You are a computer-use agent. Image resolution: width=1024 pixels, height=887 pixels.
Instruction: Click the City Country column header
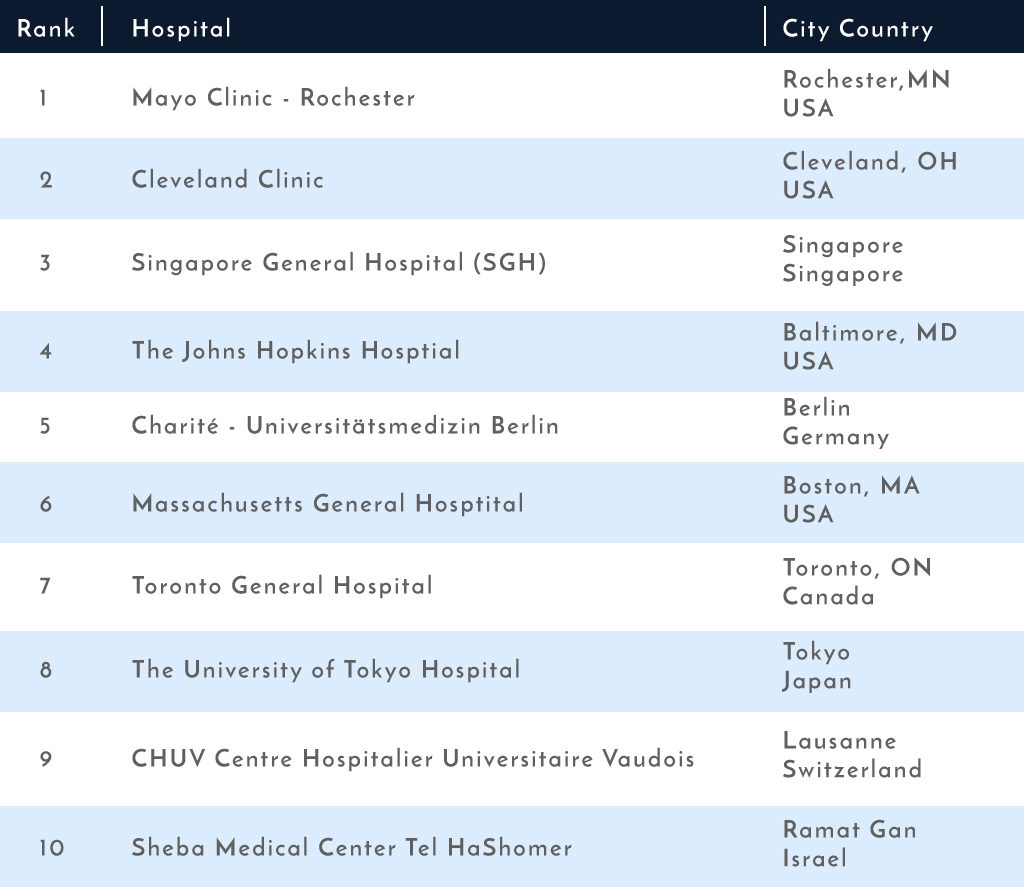[857, 29]
